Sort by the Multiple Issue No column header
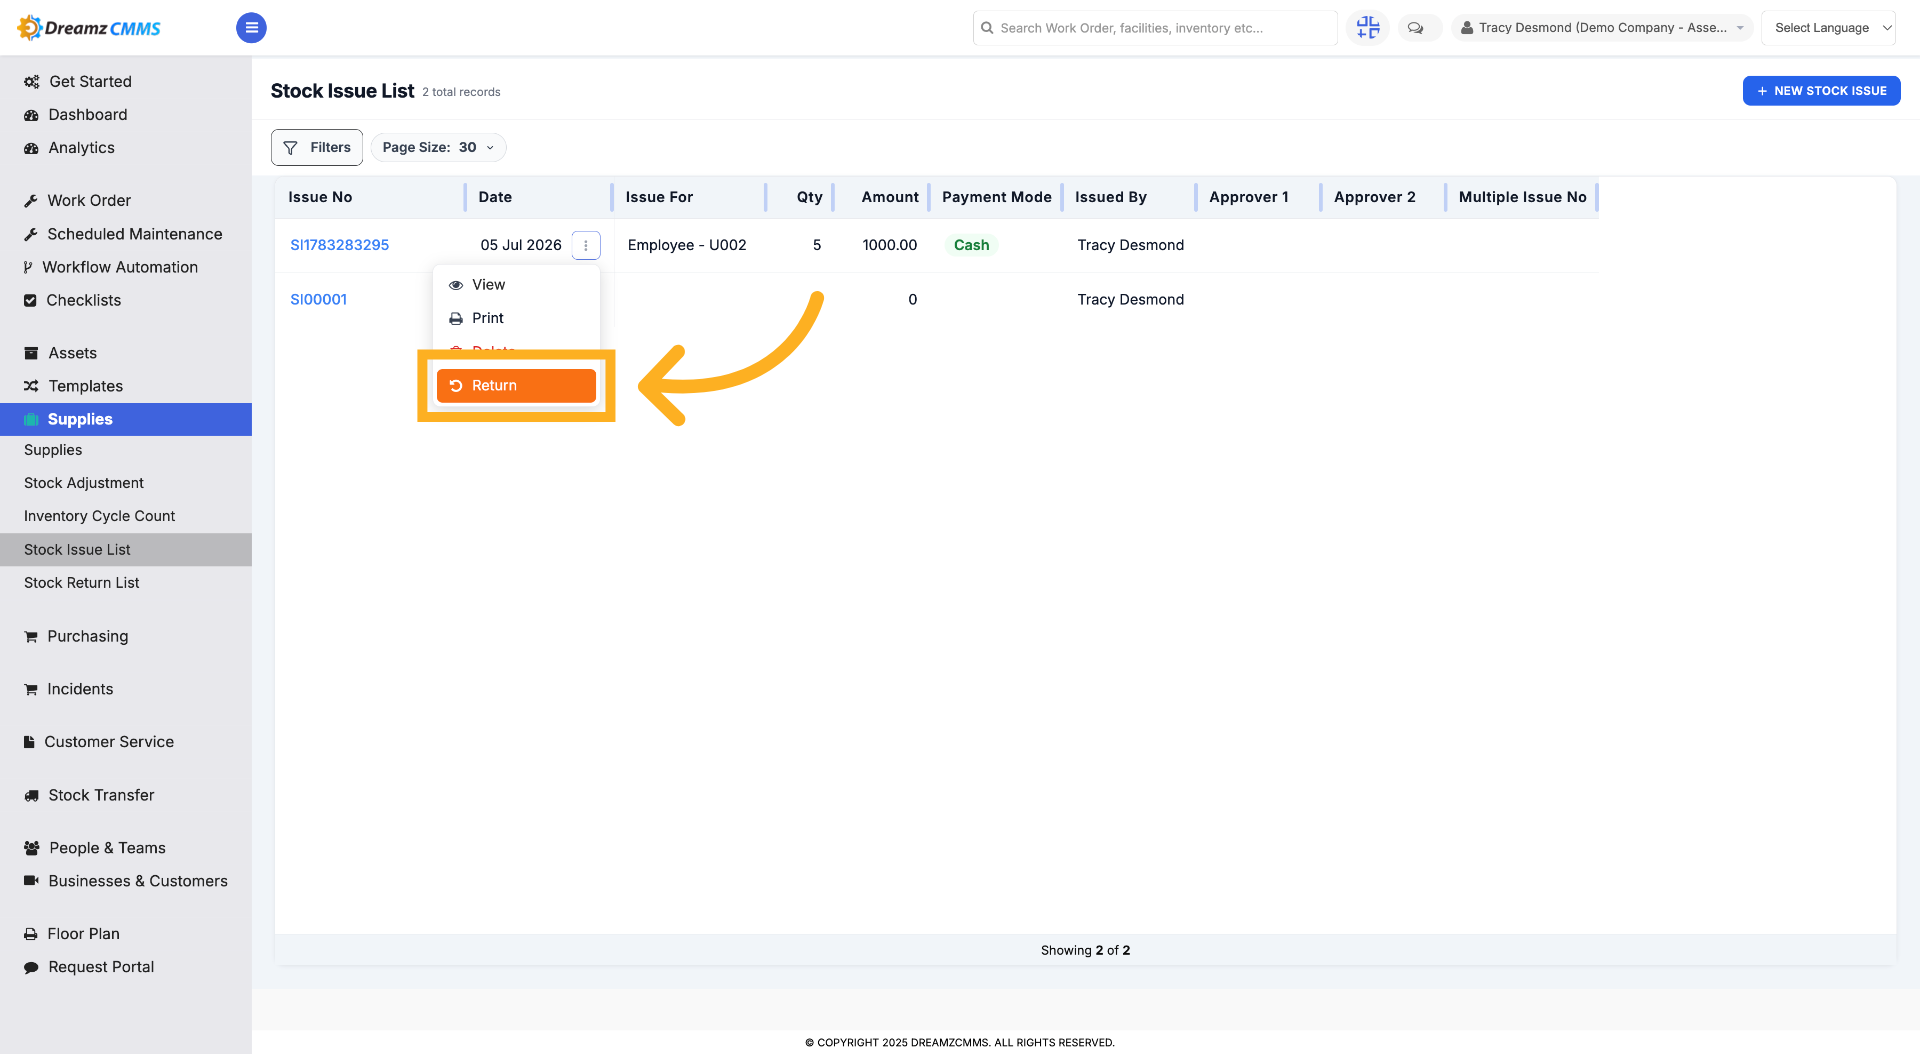This screenshot has height=1054, width=1920. click(x=1522, y=197)
